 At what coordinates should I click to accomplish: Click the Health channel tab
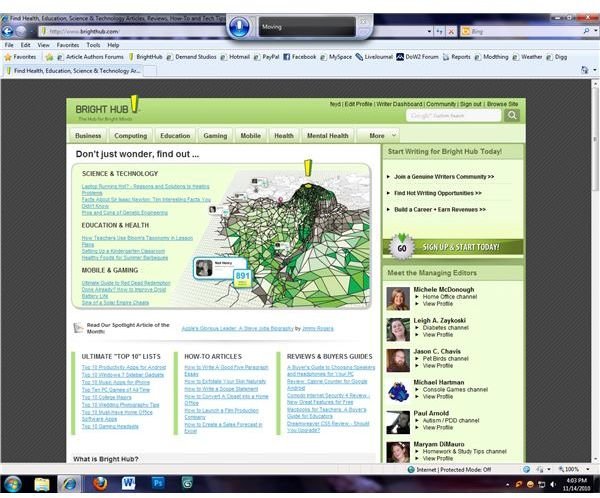[x=284, y=136]
